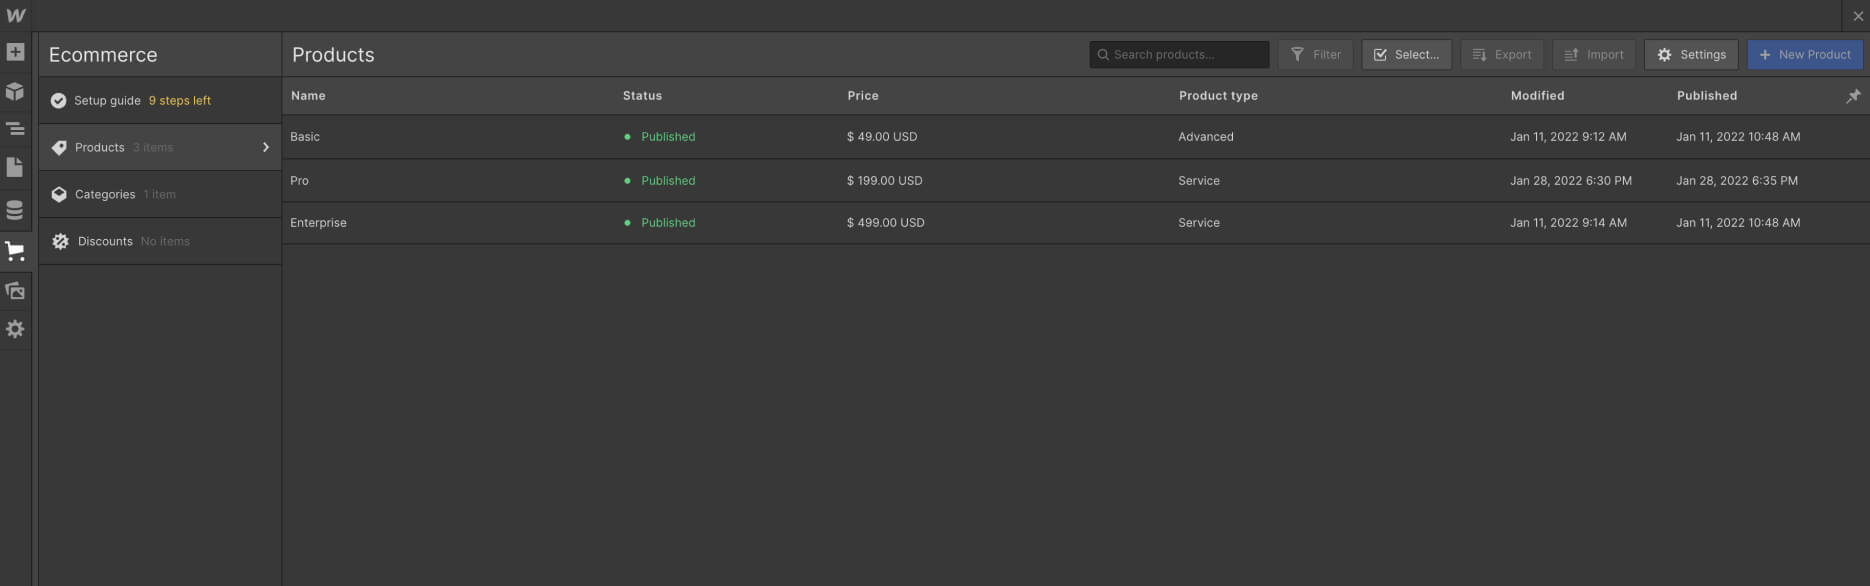The width and height of the screenshot is (1870, 586).
Task: Sort by the Name column header
Action: (x=308, y=96)
